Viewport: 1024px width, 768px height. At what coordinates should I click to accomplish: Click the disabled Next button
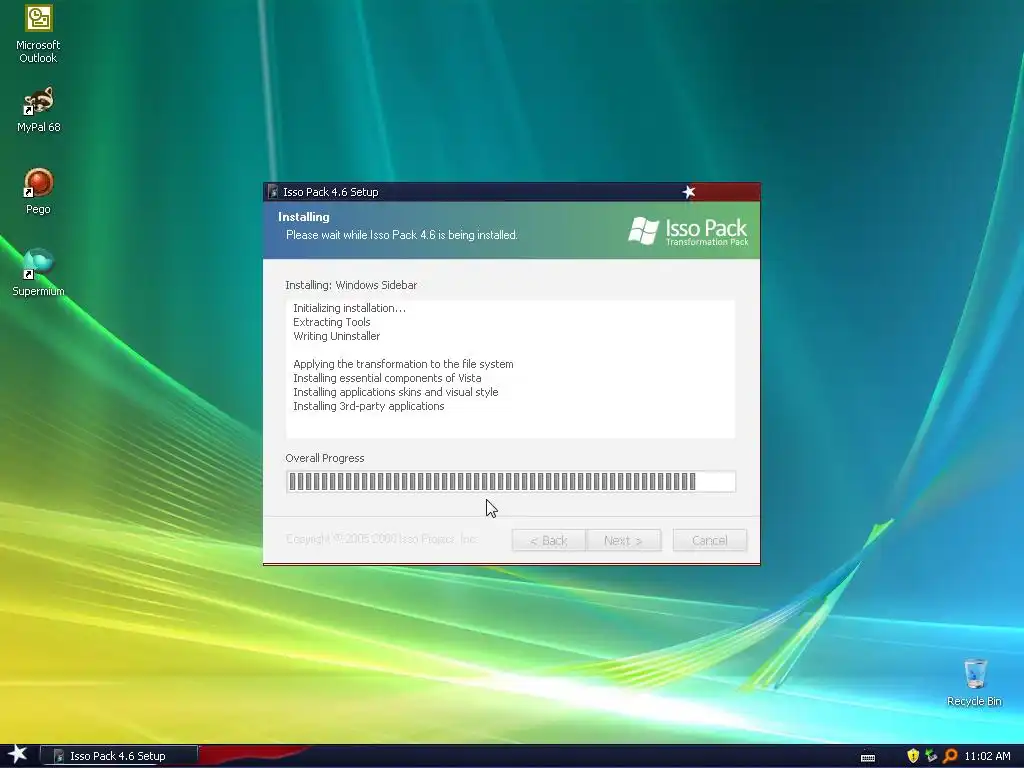pyautogui.click(x=623, y=540)
